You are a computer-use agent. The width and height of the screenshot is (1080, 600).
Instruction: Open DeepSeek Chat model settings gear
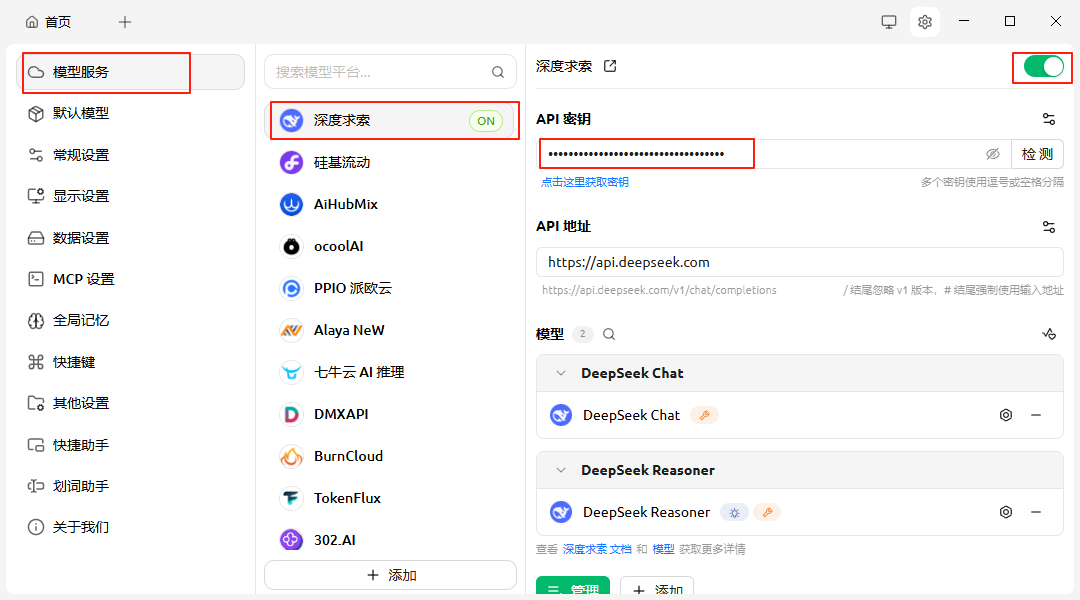(1006, 415)
